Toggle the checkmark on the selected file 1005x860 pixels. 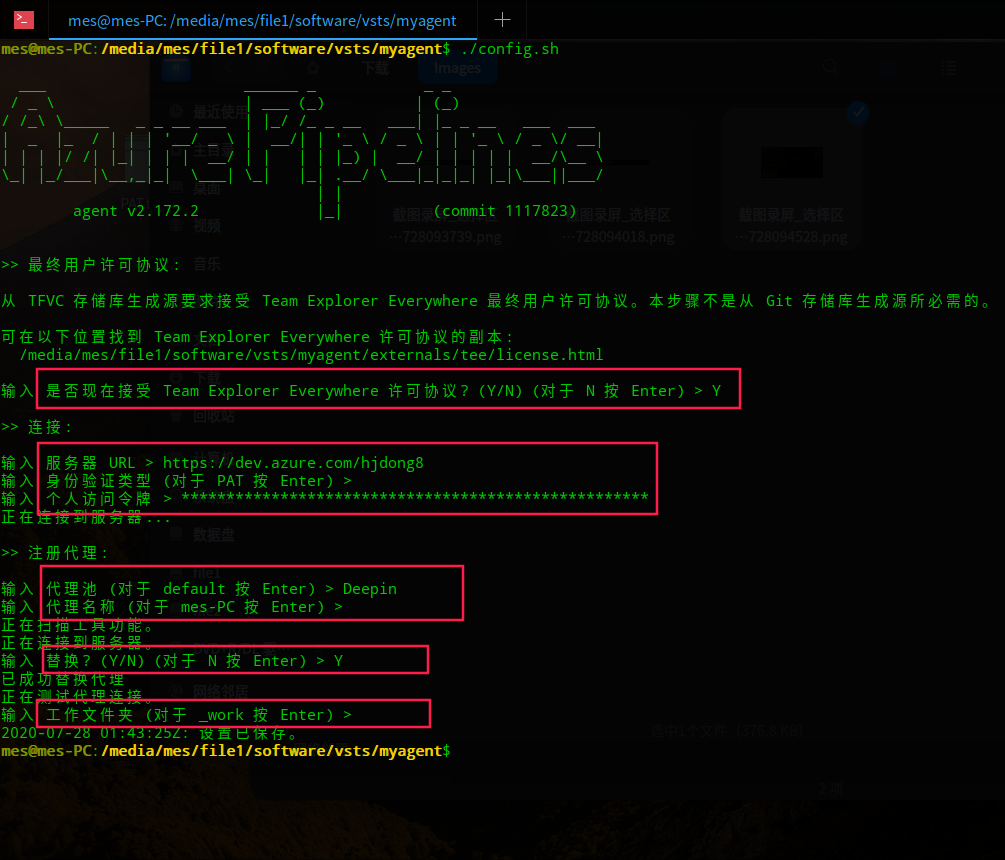pos(858,113)
